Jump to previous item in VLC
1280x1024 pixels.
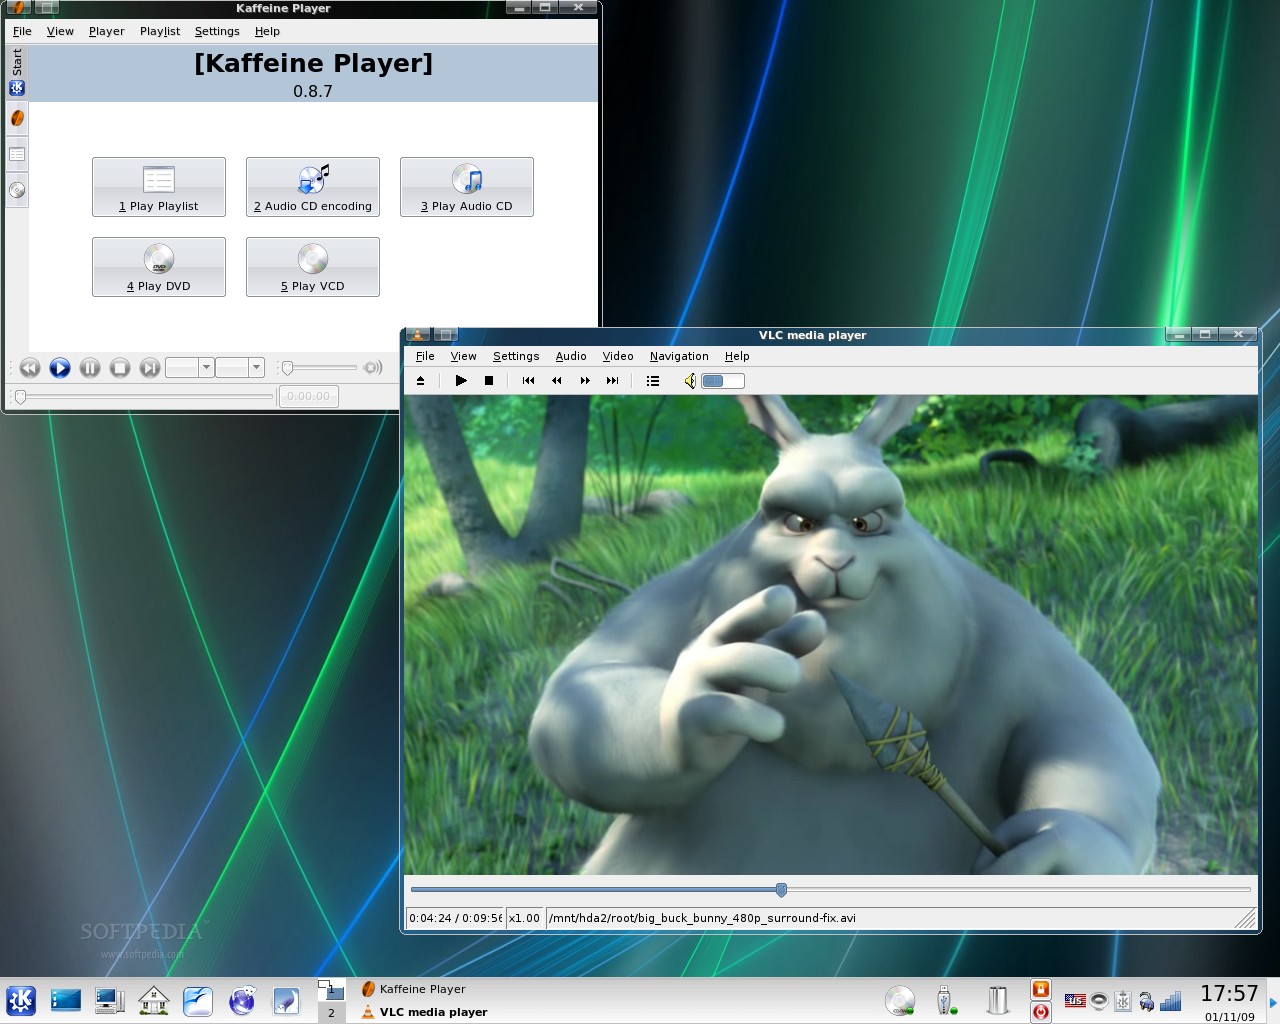point(528,381)
